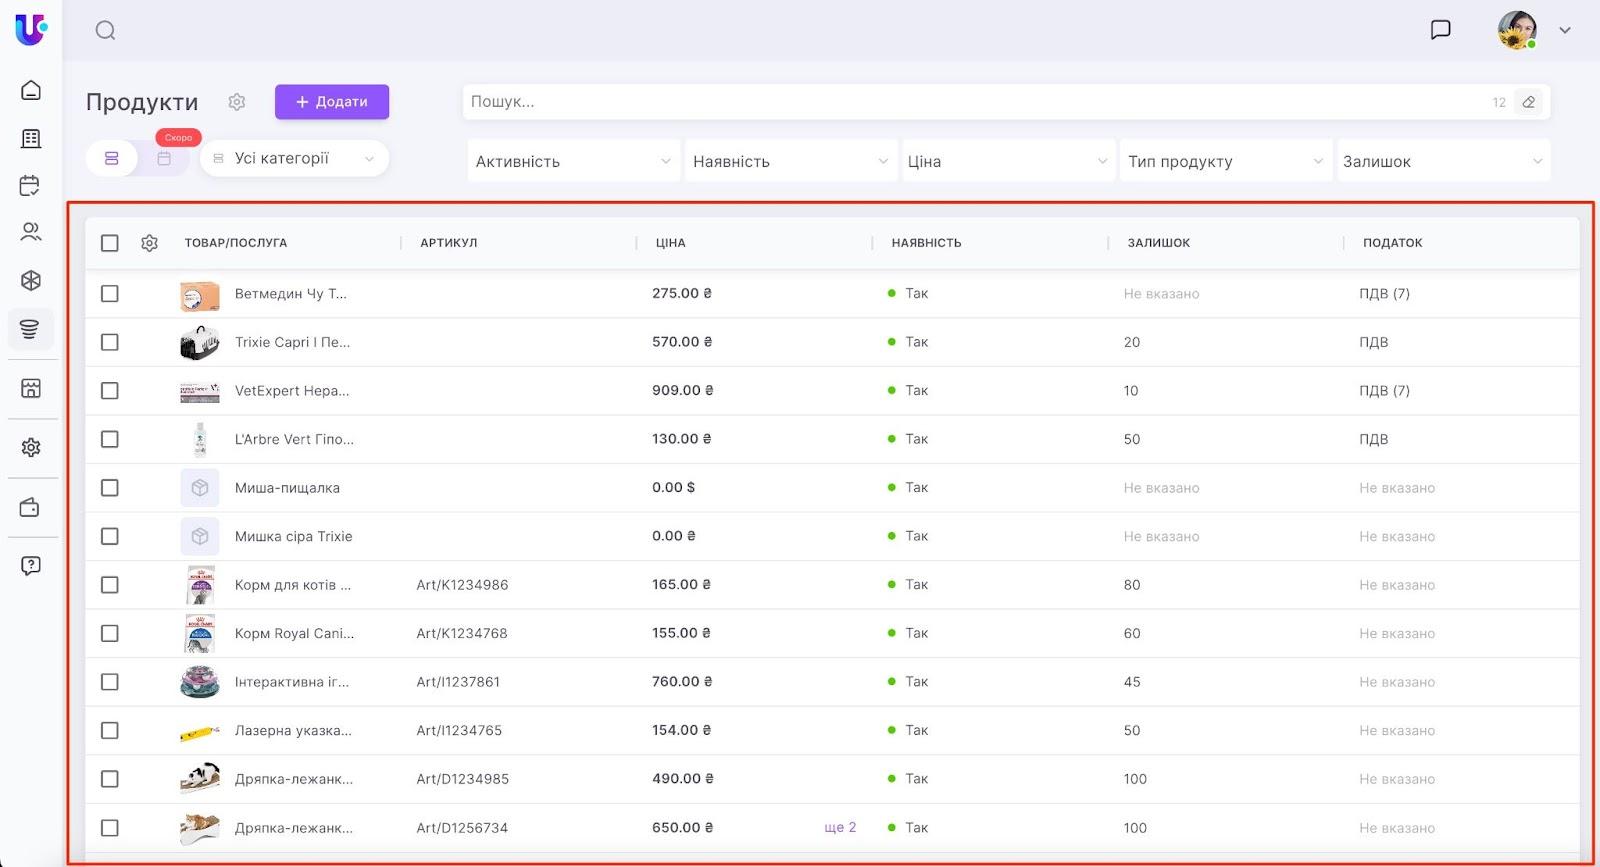This screenshot has width=1600, height=867.
Task: Select the Trixie Capri row checkbox
Action: coord(110,342)
